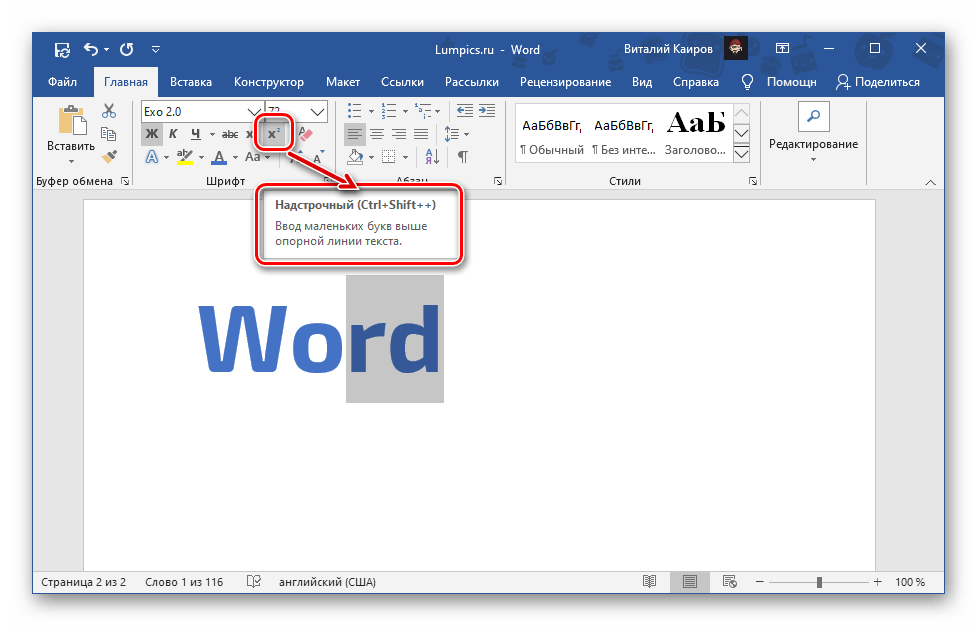Click the numbered list icon
Screen dimensions: 977x626
pyautogui.click(x=389, y=111)
